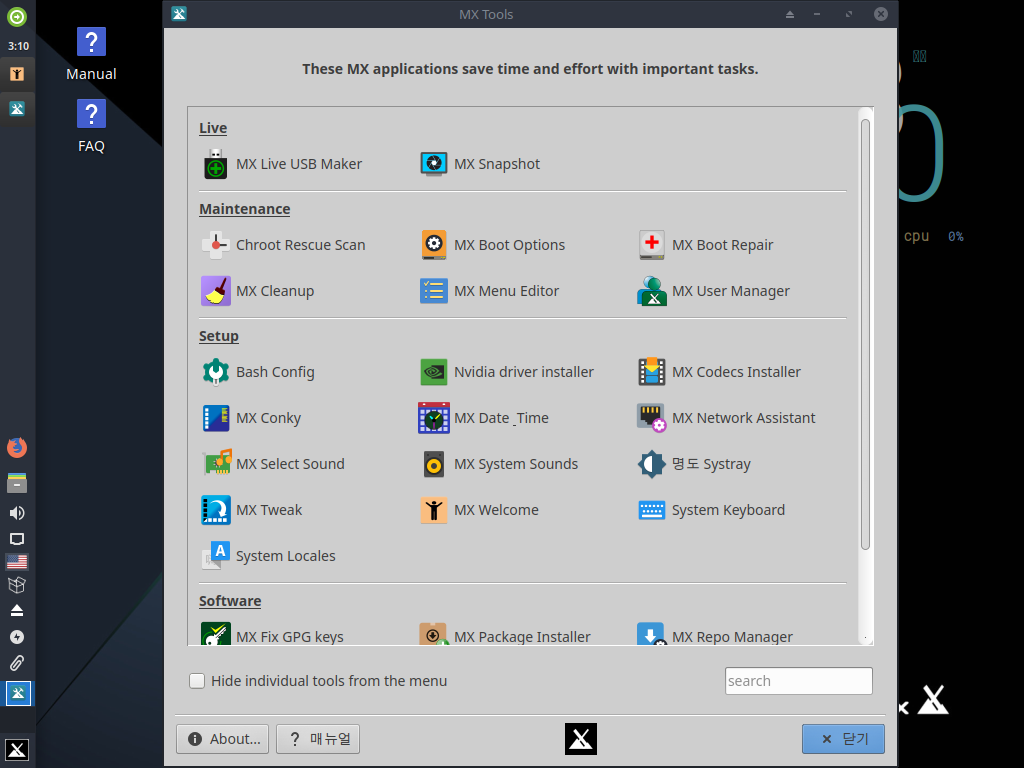Launch MX Fix GPG keys icon
The height and width of the screenshot is (768, 1024).
pyautogui.click(x=216, y=633)
